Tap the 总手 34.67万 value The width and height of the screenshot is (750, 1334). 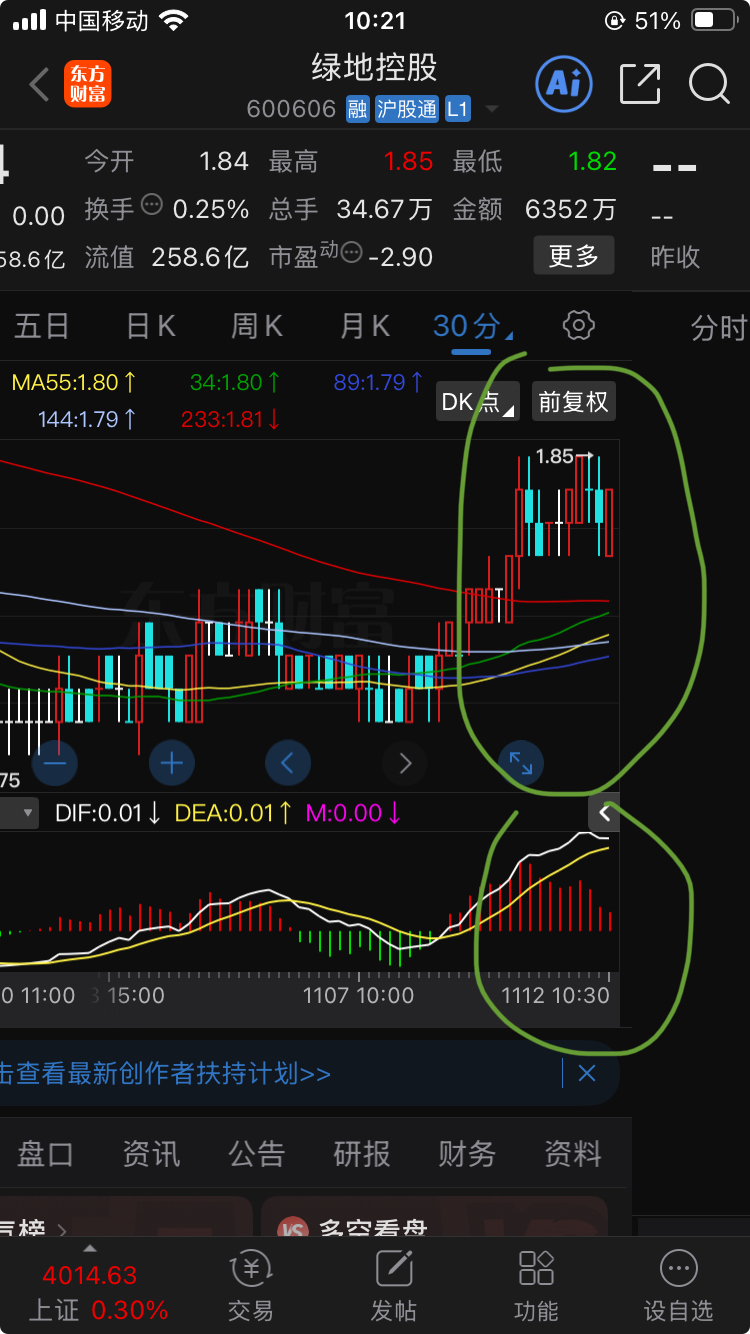point(384,209)
